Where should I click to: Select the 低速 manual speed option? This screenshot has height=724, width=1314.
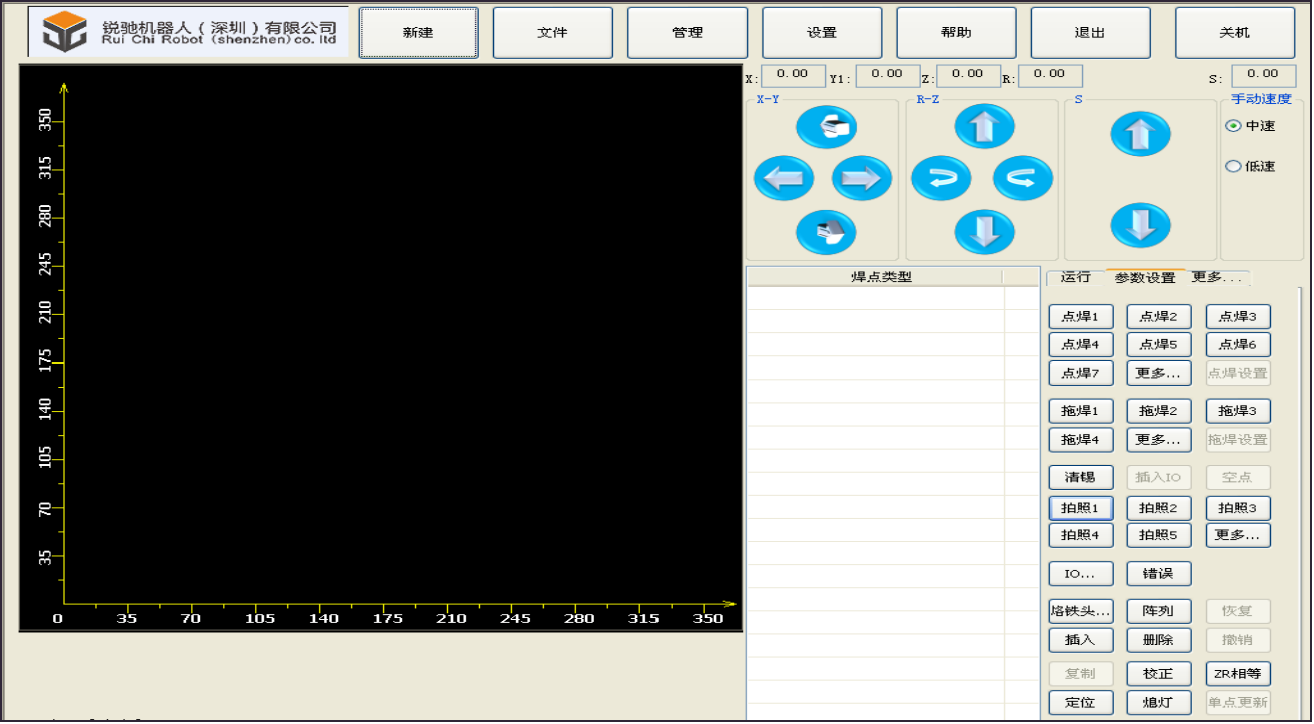click(x=1234, y=166)
